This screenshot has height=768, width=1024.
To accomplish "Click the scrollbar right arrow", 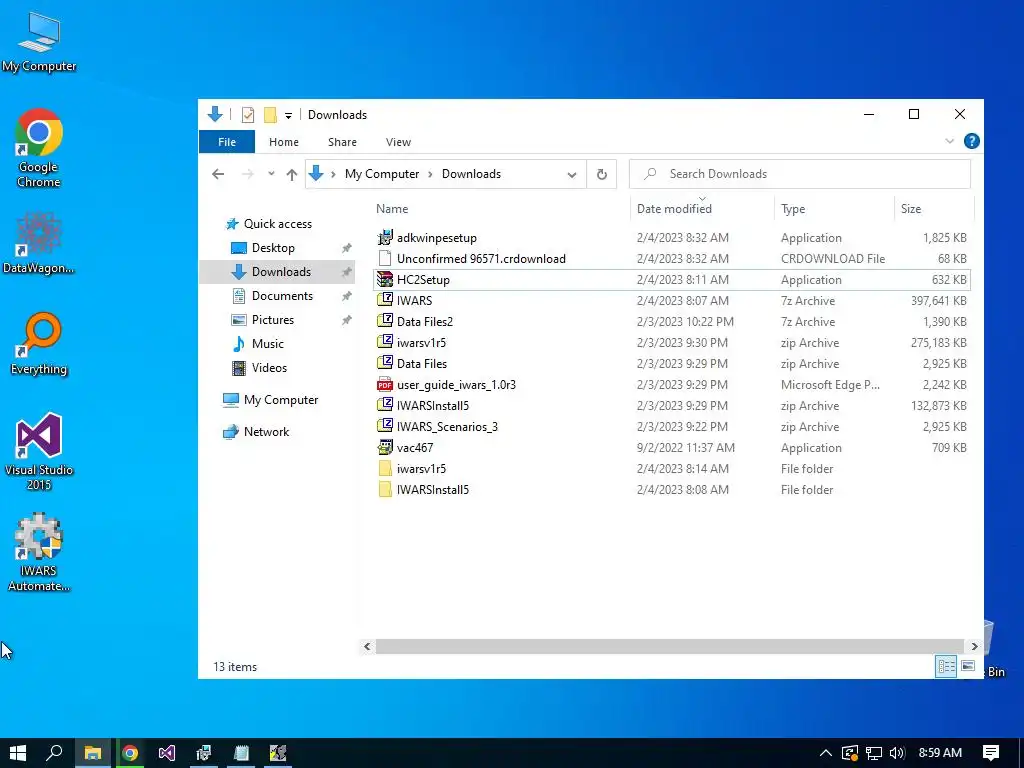I will (x=974, y=646).
